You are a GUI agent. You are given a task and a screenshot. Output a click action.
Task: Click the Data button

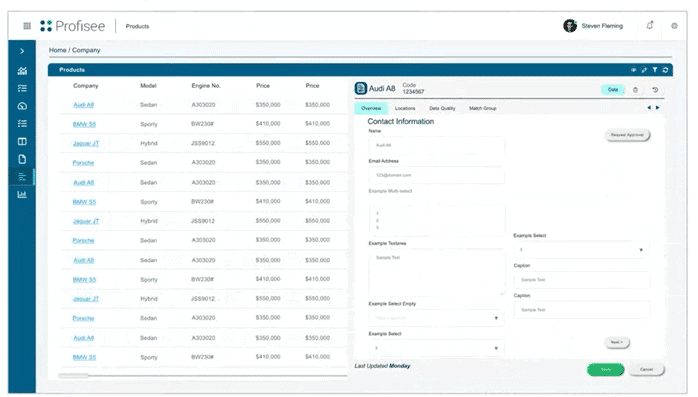[613, 90]
